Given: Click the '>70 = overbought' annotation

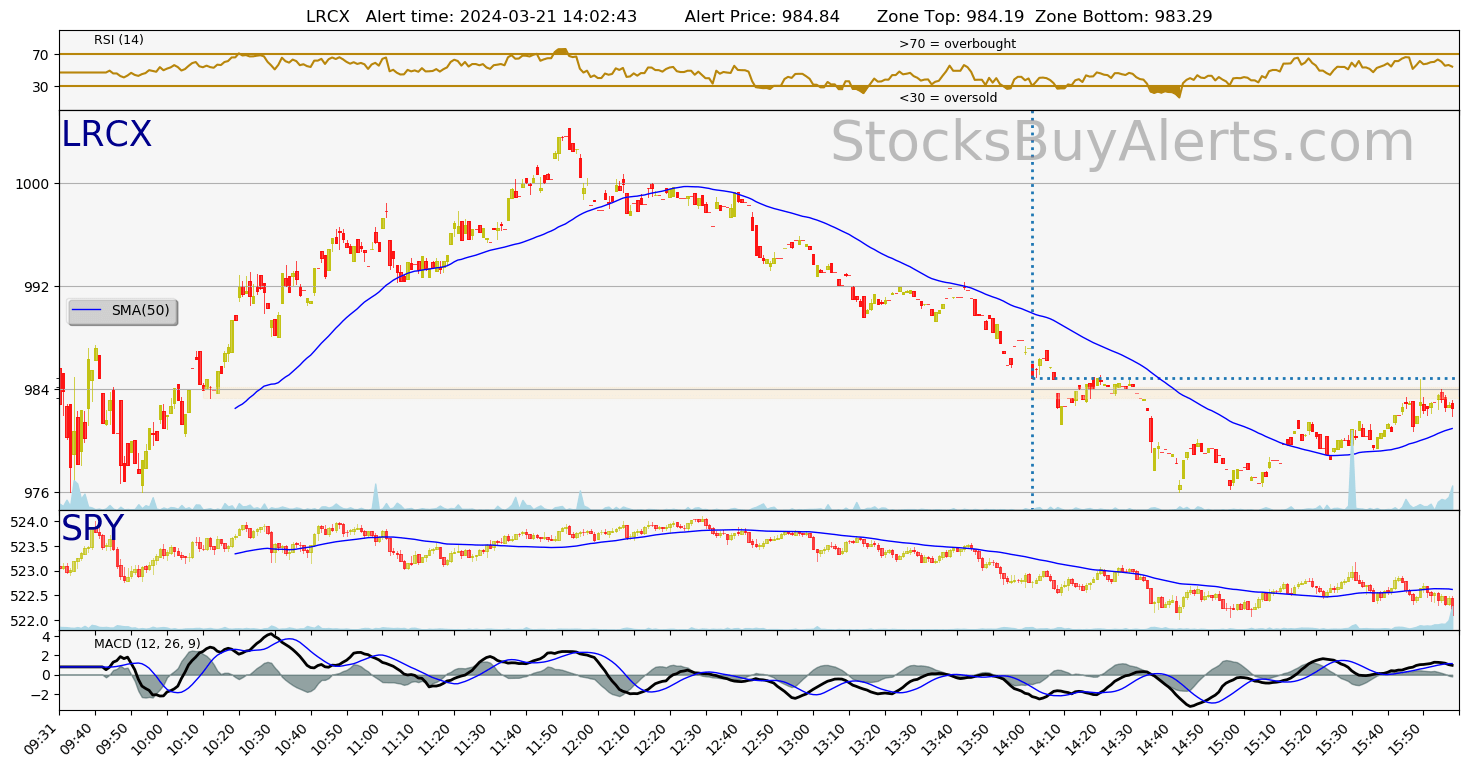Looking at the screenshot, I should tap(957, 44).
